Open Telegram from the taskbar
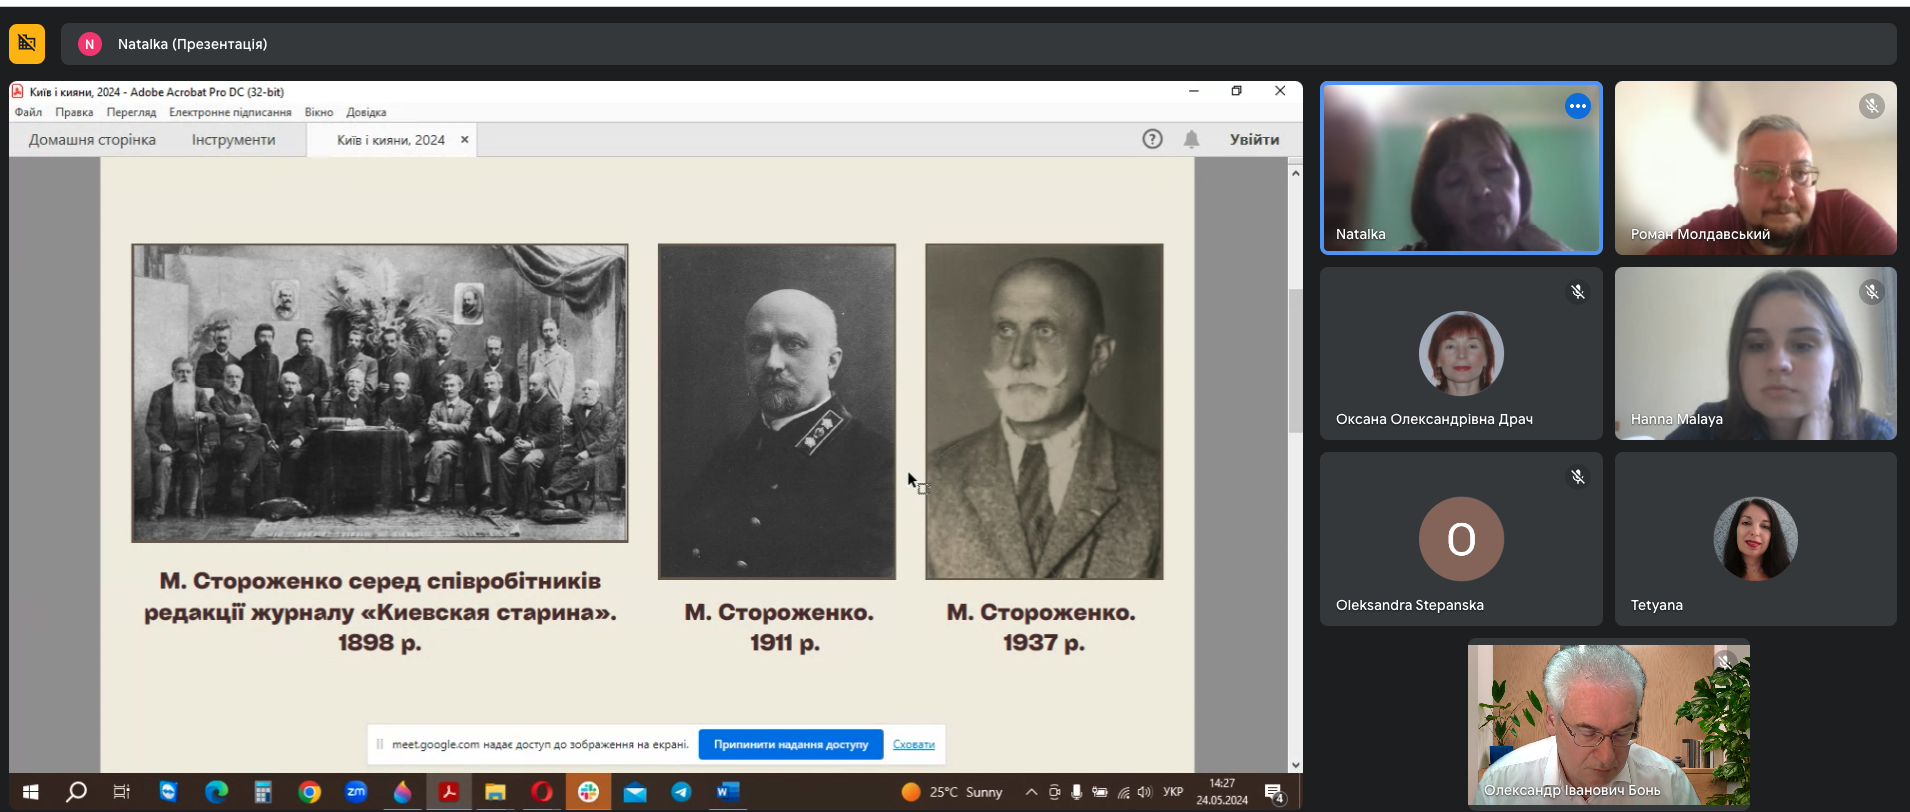This screenshot has width=1910, height=812. pyautogui.click(x=681, y=792)
